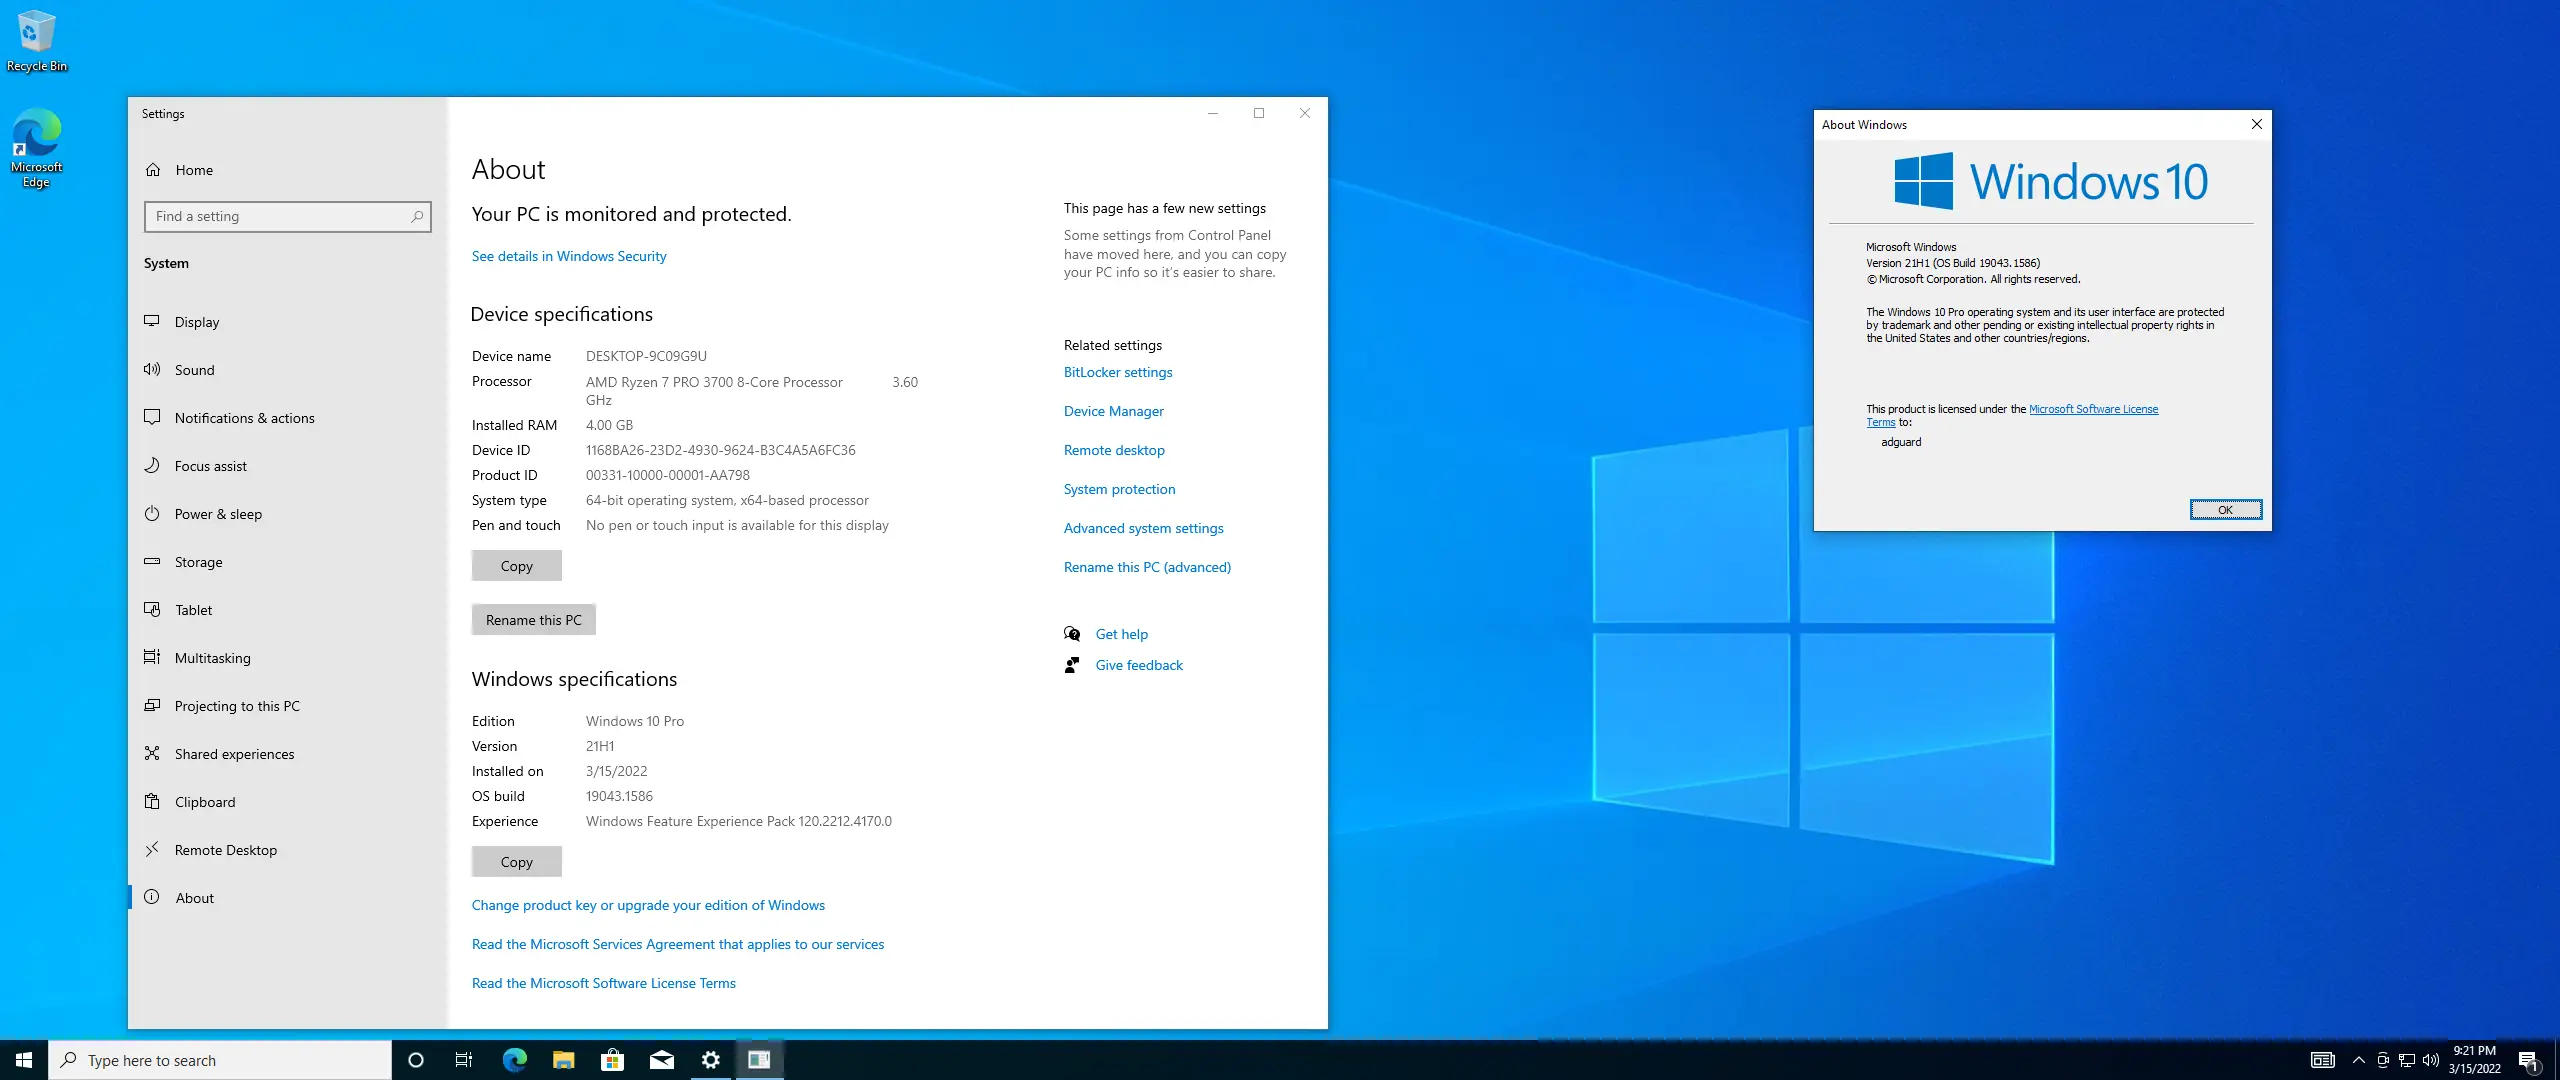
Task: Click the Microsoft Software License Terms link in dialog
Action: point(2092,409)
